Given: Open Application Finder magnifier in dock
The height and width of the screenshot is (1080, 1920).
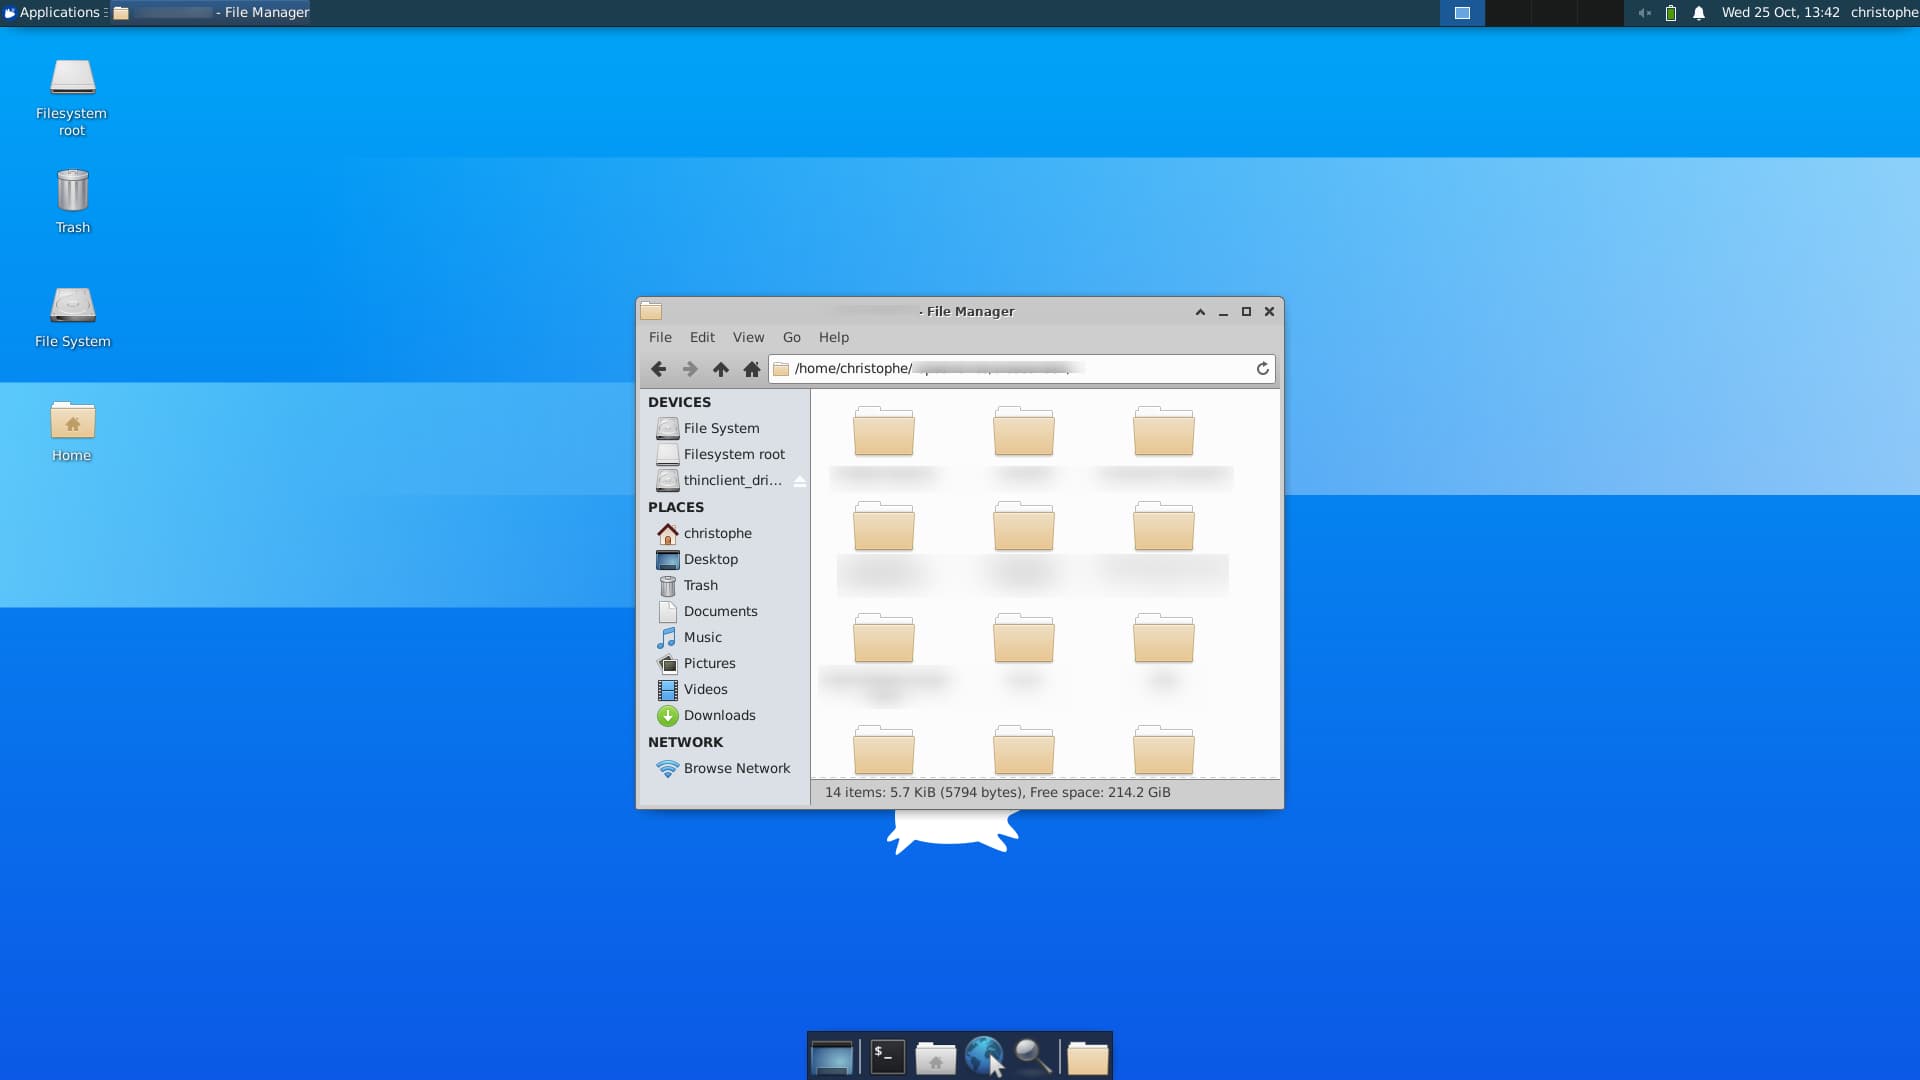Looking at the screenshot, I should (1032, 1057).
